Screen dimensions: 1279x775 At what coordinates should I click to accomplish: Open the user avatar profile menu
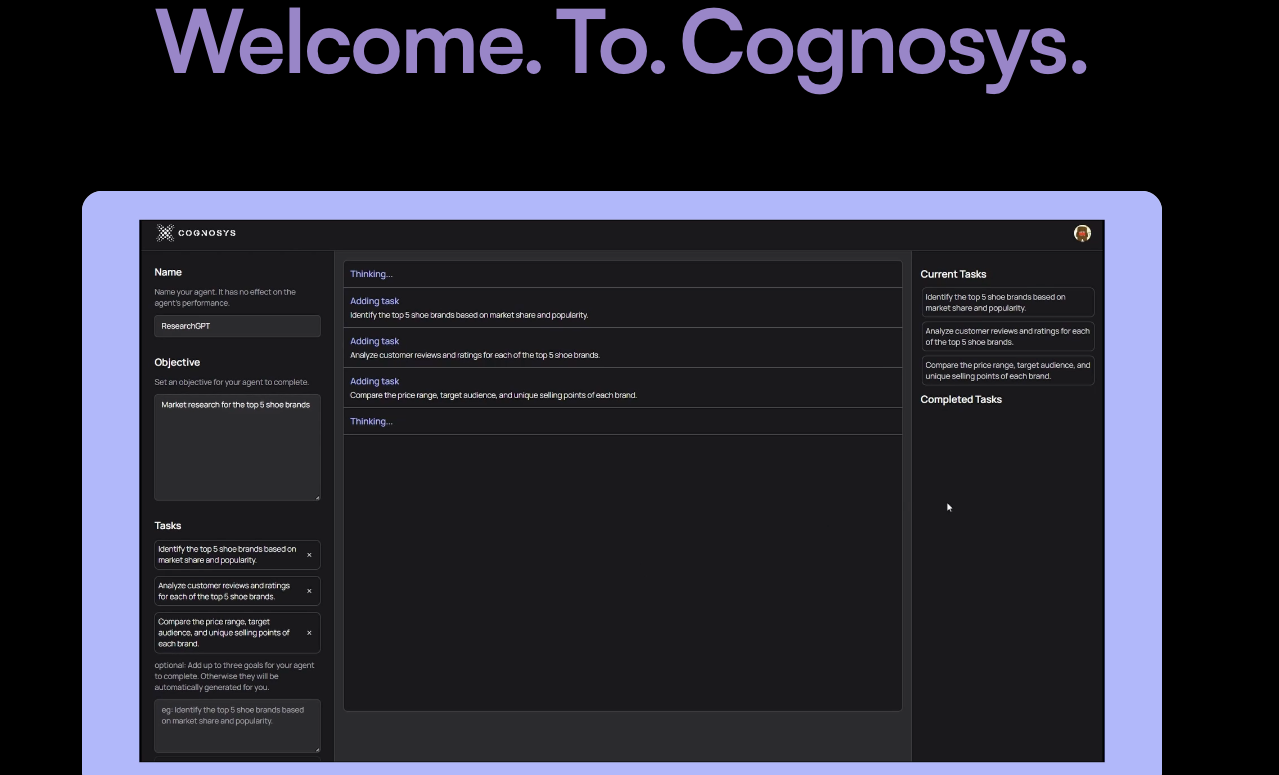click(1082, 233)
